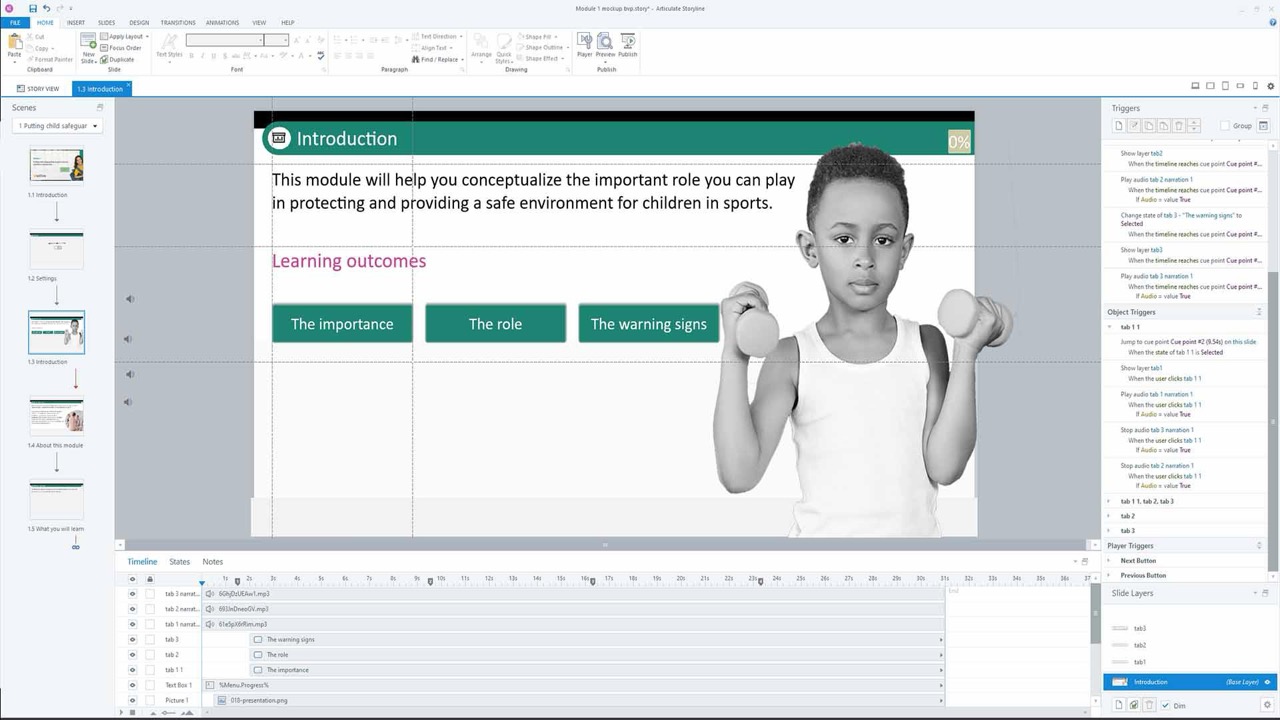
Task: Select the 1.5 'What you will learn' slide thumbnail
Action: [56, 499]
